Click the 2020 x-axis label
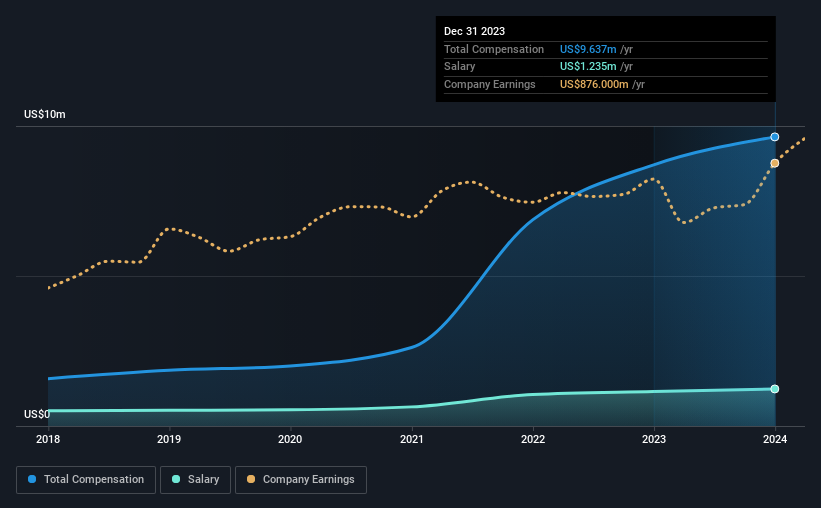Image resolution: width=821 pixels, height=508 pixels. coord(290,439)
